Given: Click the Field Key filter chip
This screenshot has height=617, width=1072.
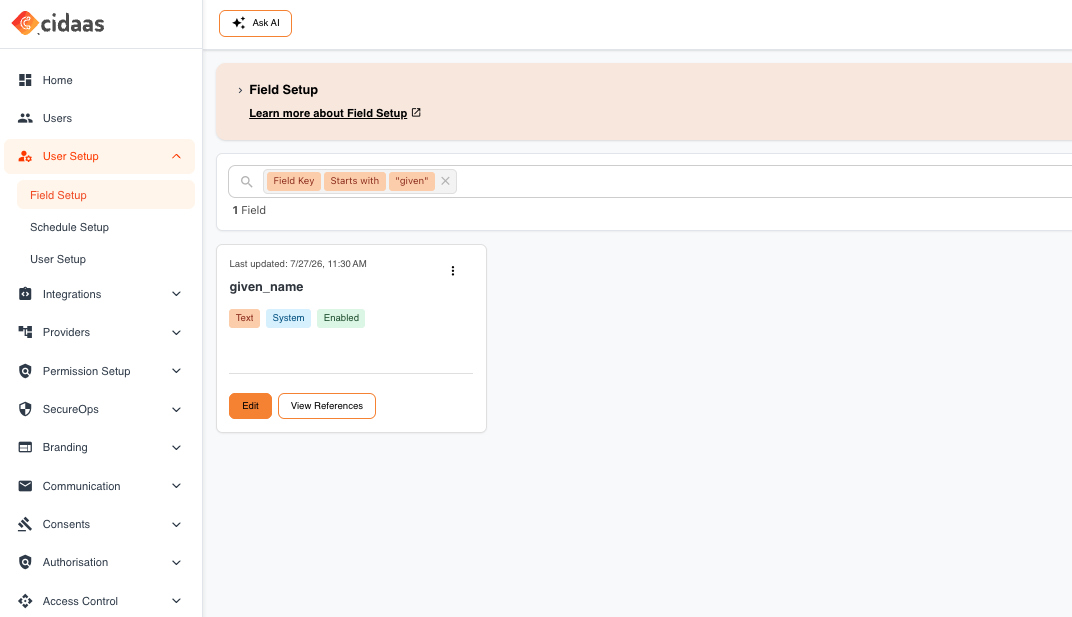Looking at the screenshot, I should pos(294,181).
